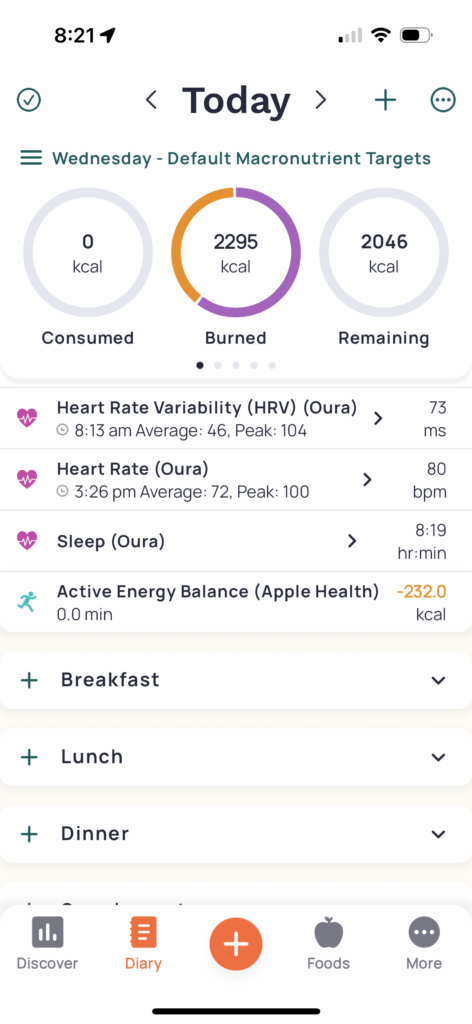Image resolution: width=472 pixels, height=1024 pixels.
Task: Tap the orange center add button
Action: coord(236,944)
